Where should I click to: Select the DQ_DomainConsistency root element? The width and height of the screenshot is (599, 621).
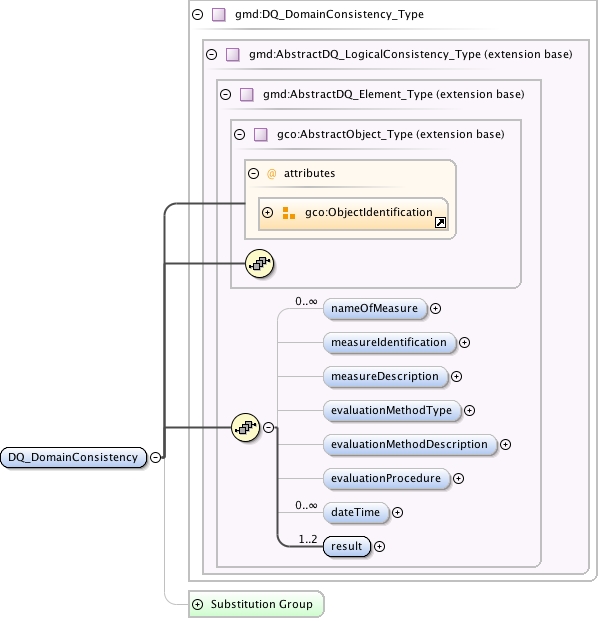[74, 457]
